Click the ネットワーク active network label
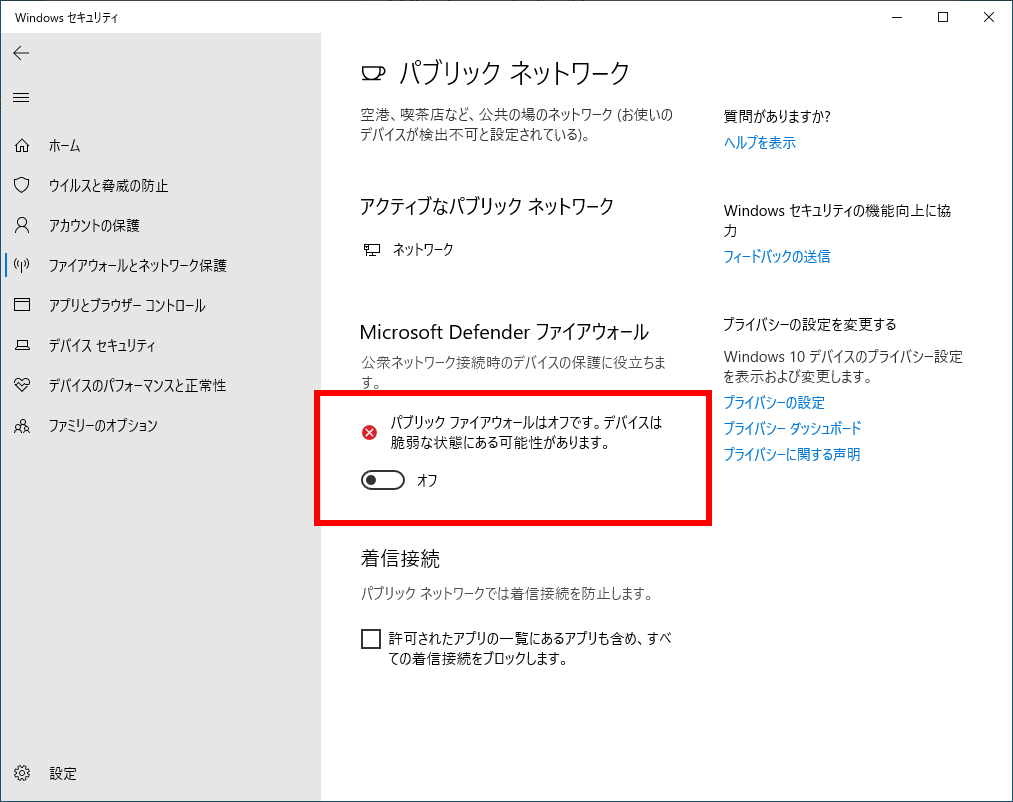 pyautogui.click(x=423, y=249)
